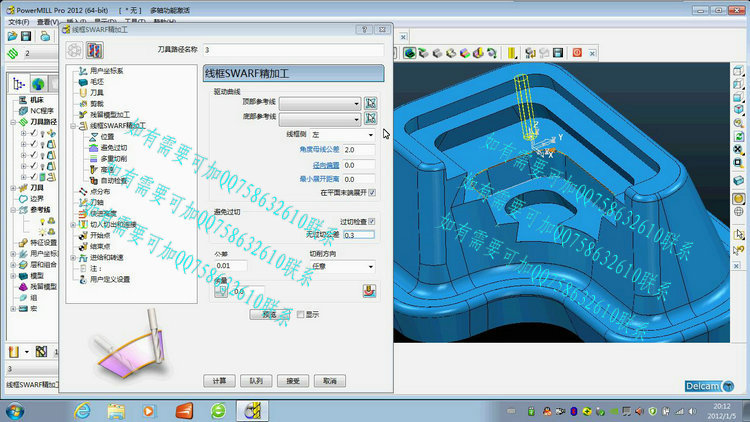Open the 线框侧 dropdown

coord(342,135)
